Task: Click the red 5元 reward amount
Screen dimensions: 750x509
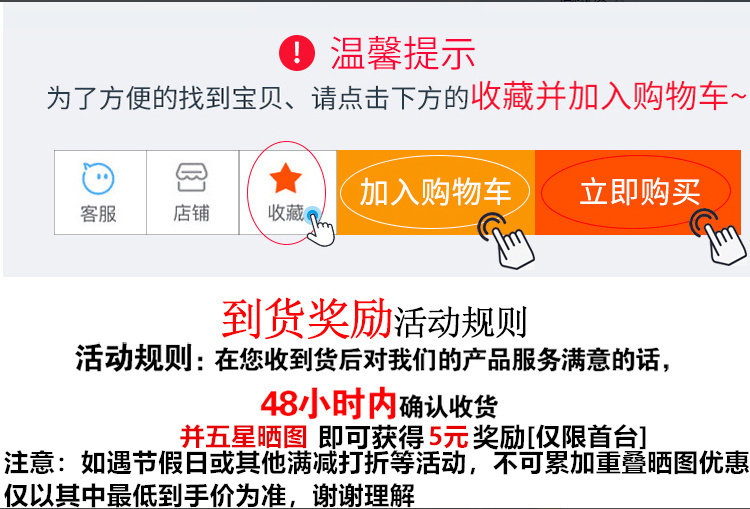Action: click(x=448, y=436)
